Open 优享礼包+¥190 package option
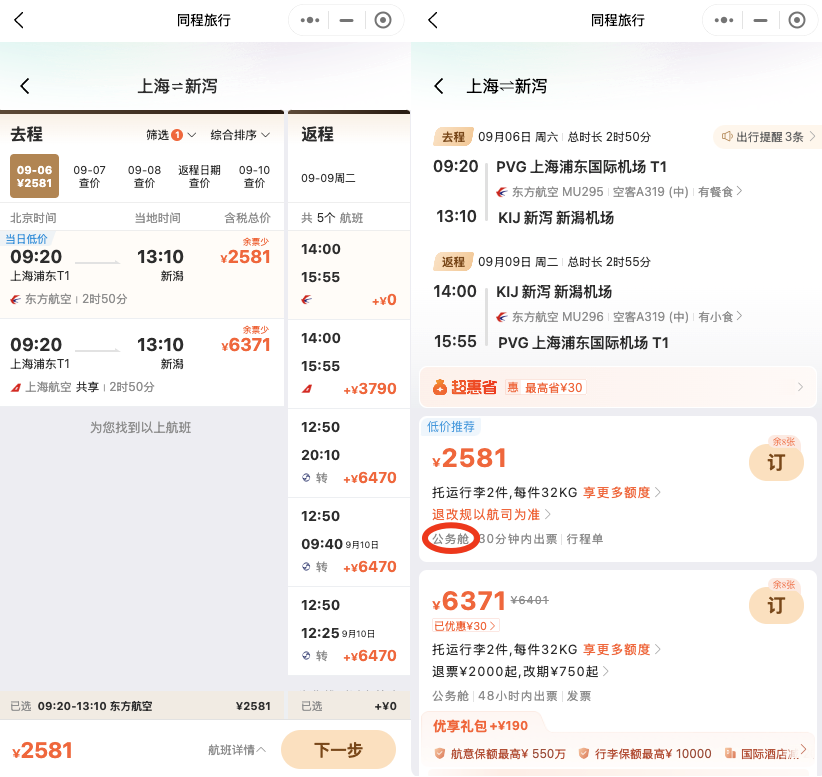 click(480, 726)
